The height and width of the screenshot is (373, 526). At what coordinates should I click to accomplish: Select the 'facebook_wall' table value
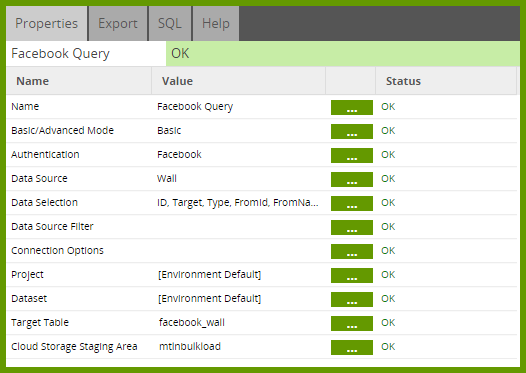(x=192, y=322)
